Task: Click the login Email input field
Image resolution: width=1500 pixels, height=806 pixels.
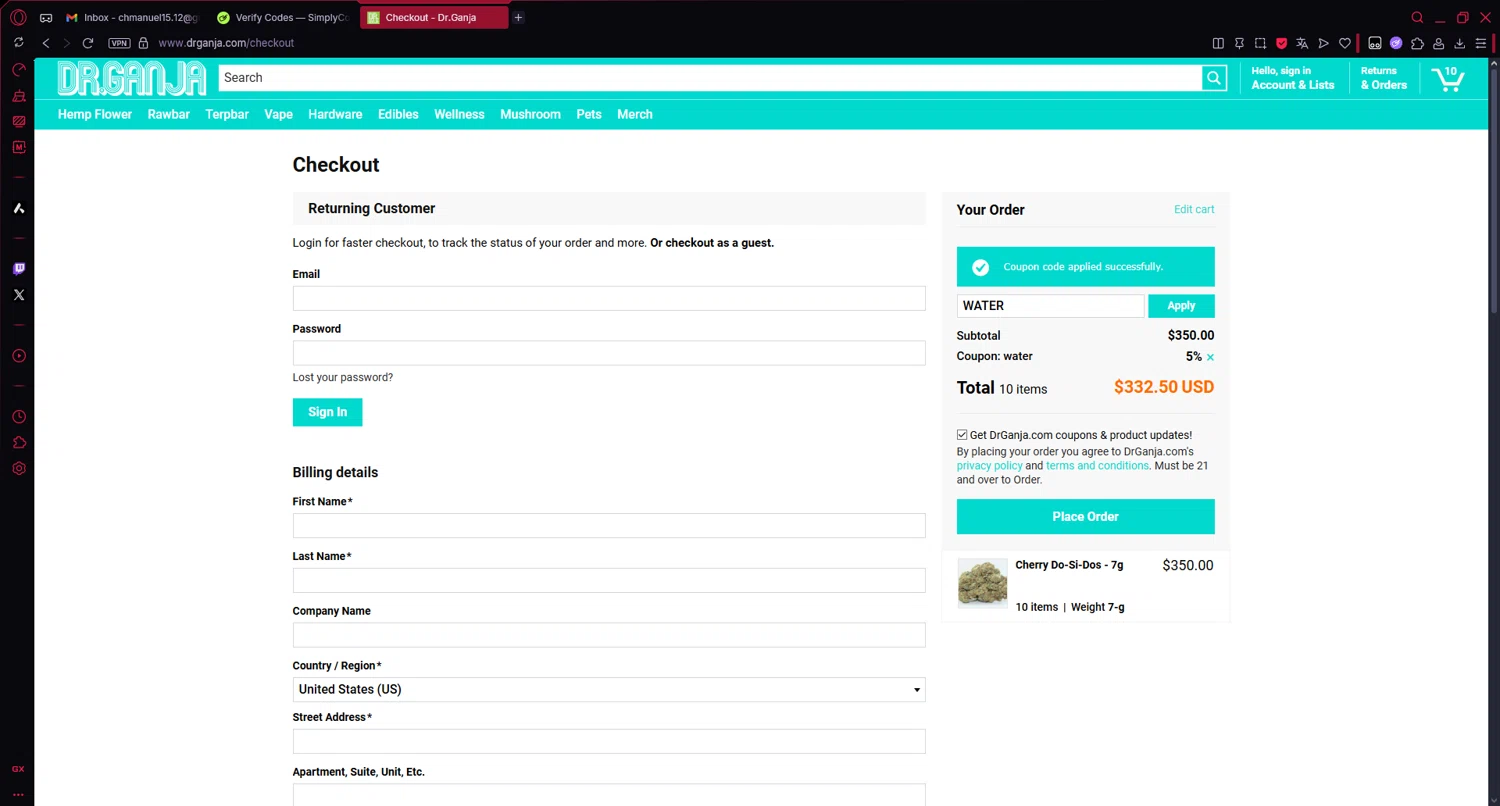Action: pos(609,298)
